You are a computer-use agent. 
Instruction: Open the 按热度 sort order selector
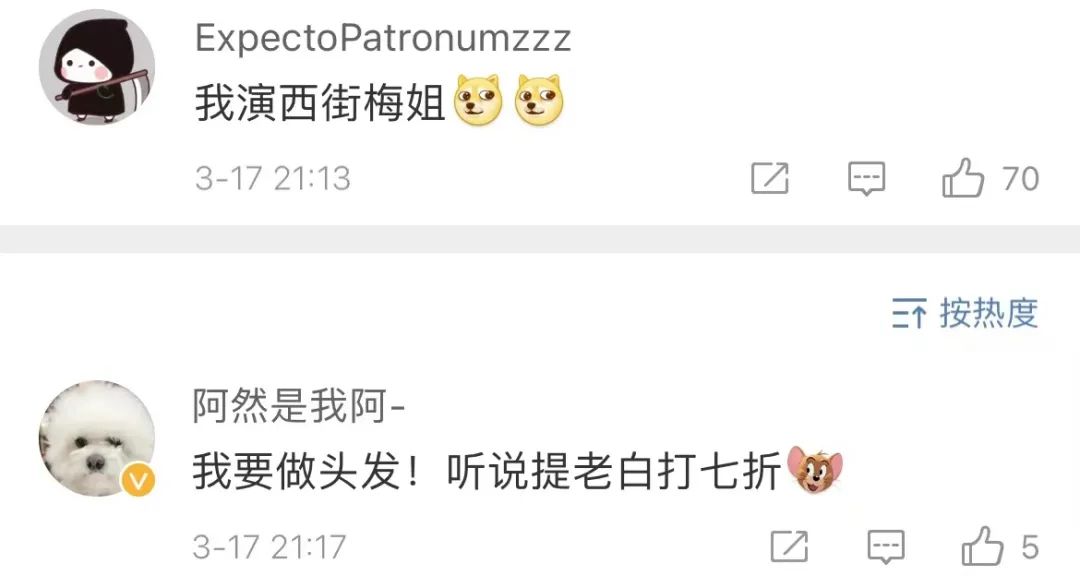coord(965,313)
